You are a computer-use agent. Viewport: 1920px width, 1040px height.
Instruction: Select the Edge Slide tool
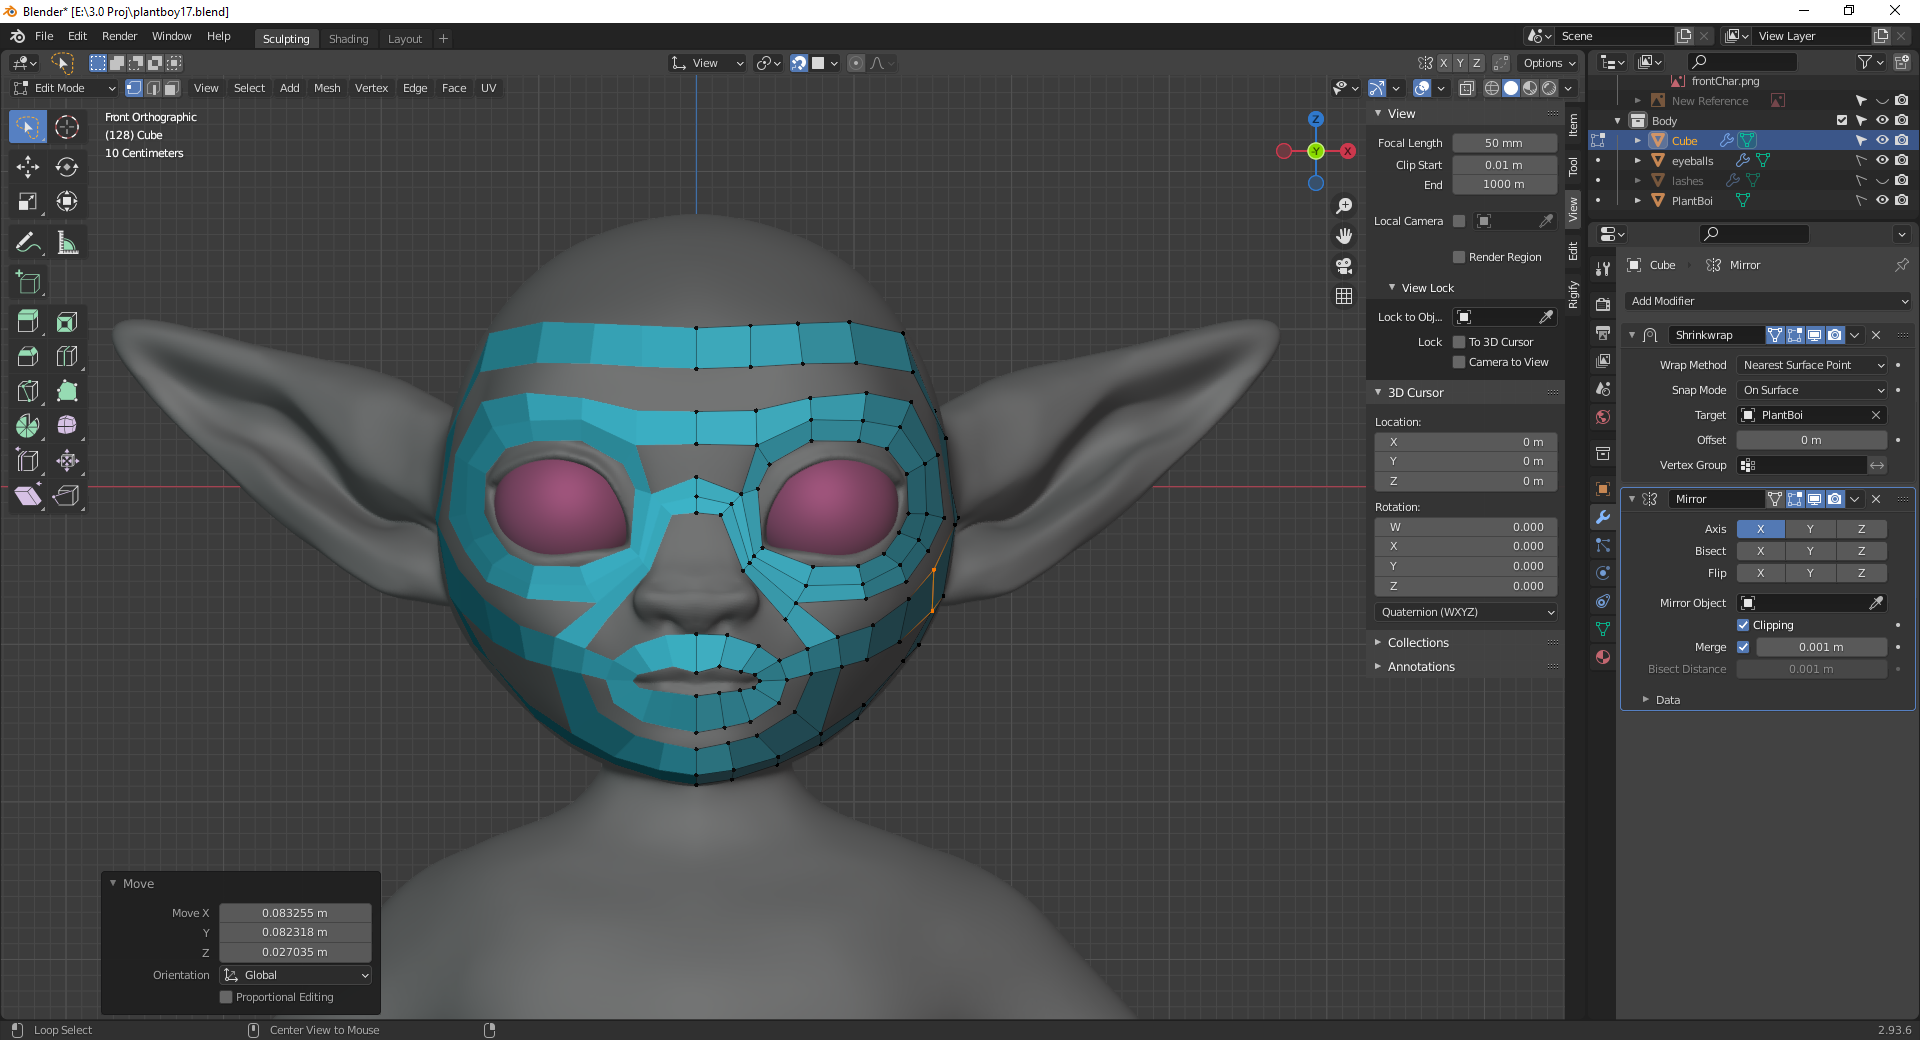click(28, 460)
